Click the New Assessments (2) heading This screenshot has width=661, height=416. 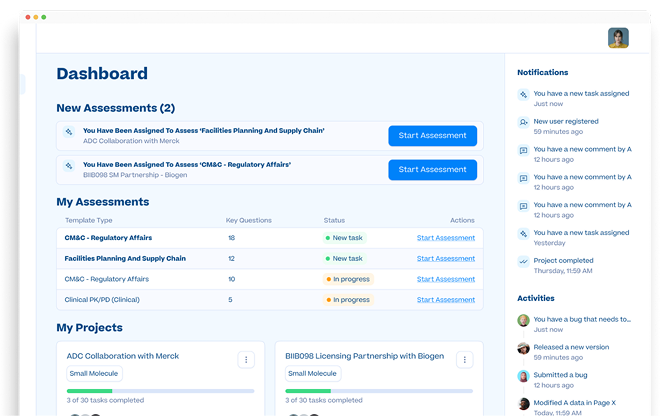point(116,108)
